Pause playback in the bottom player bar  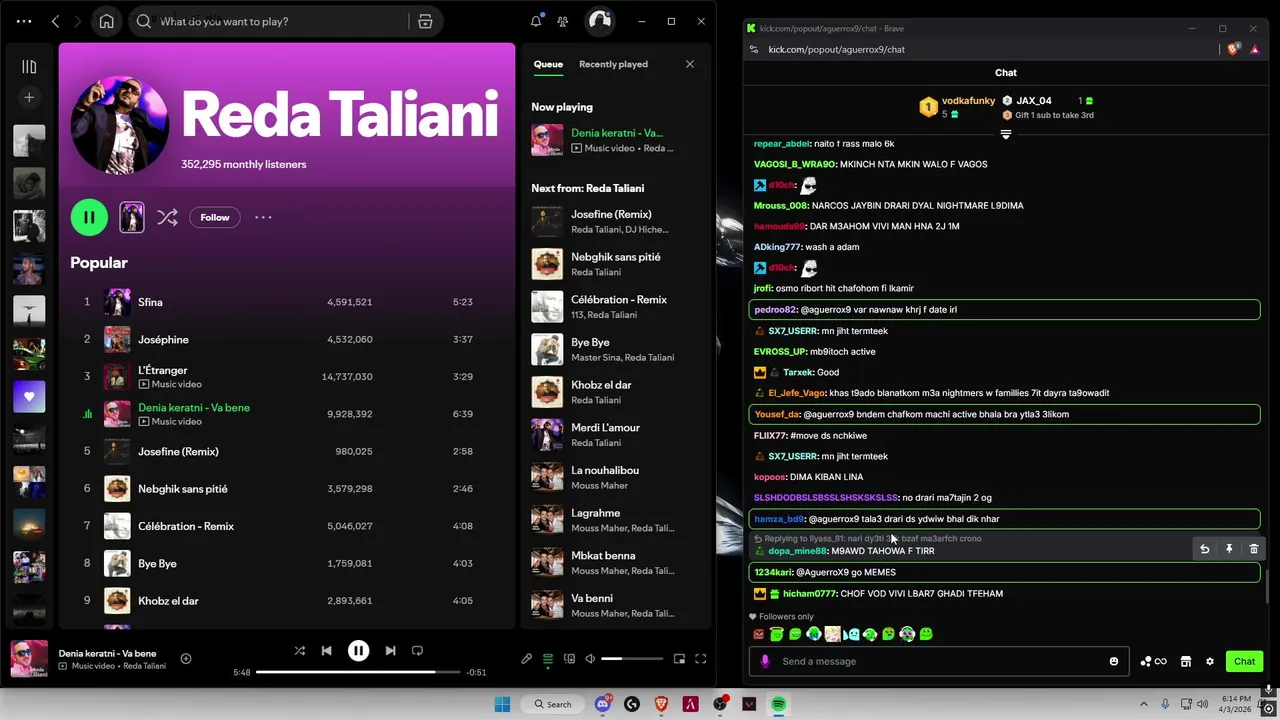click(x=358, y=650)
